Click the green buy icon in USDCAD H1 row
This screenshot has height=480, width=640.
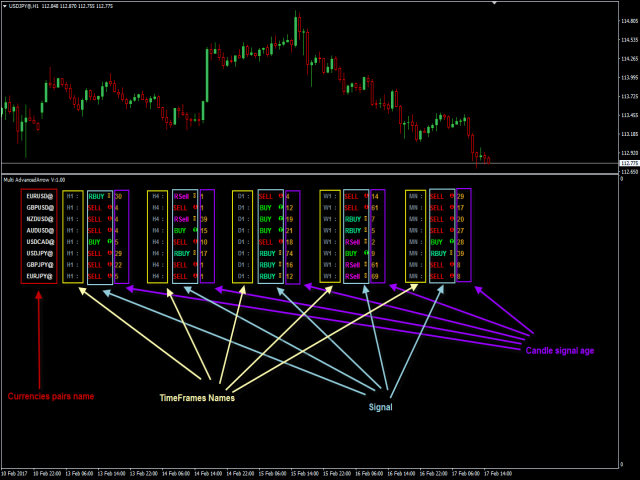[109, 242]
